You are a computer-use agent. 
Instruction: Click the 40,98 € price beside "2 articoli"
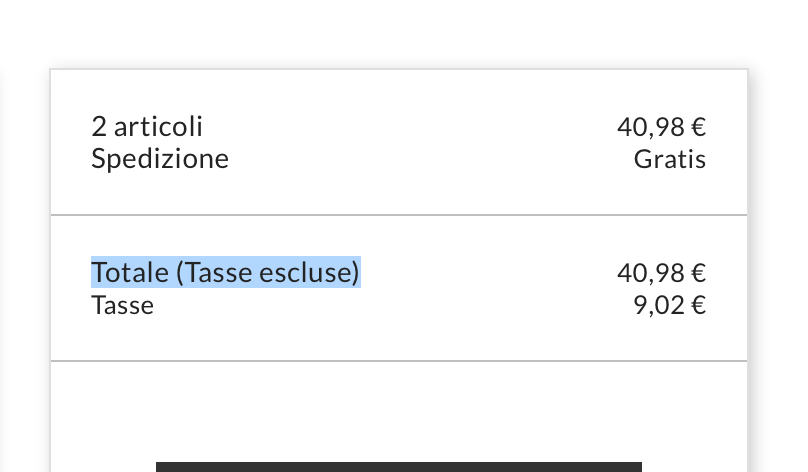tap(661, 127)
